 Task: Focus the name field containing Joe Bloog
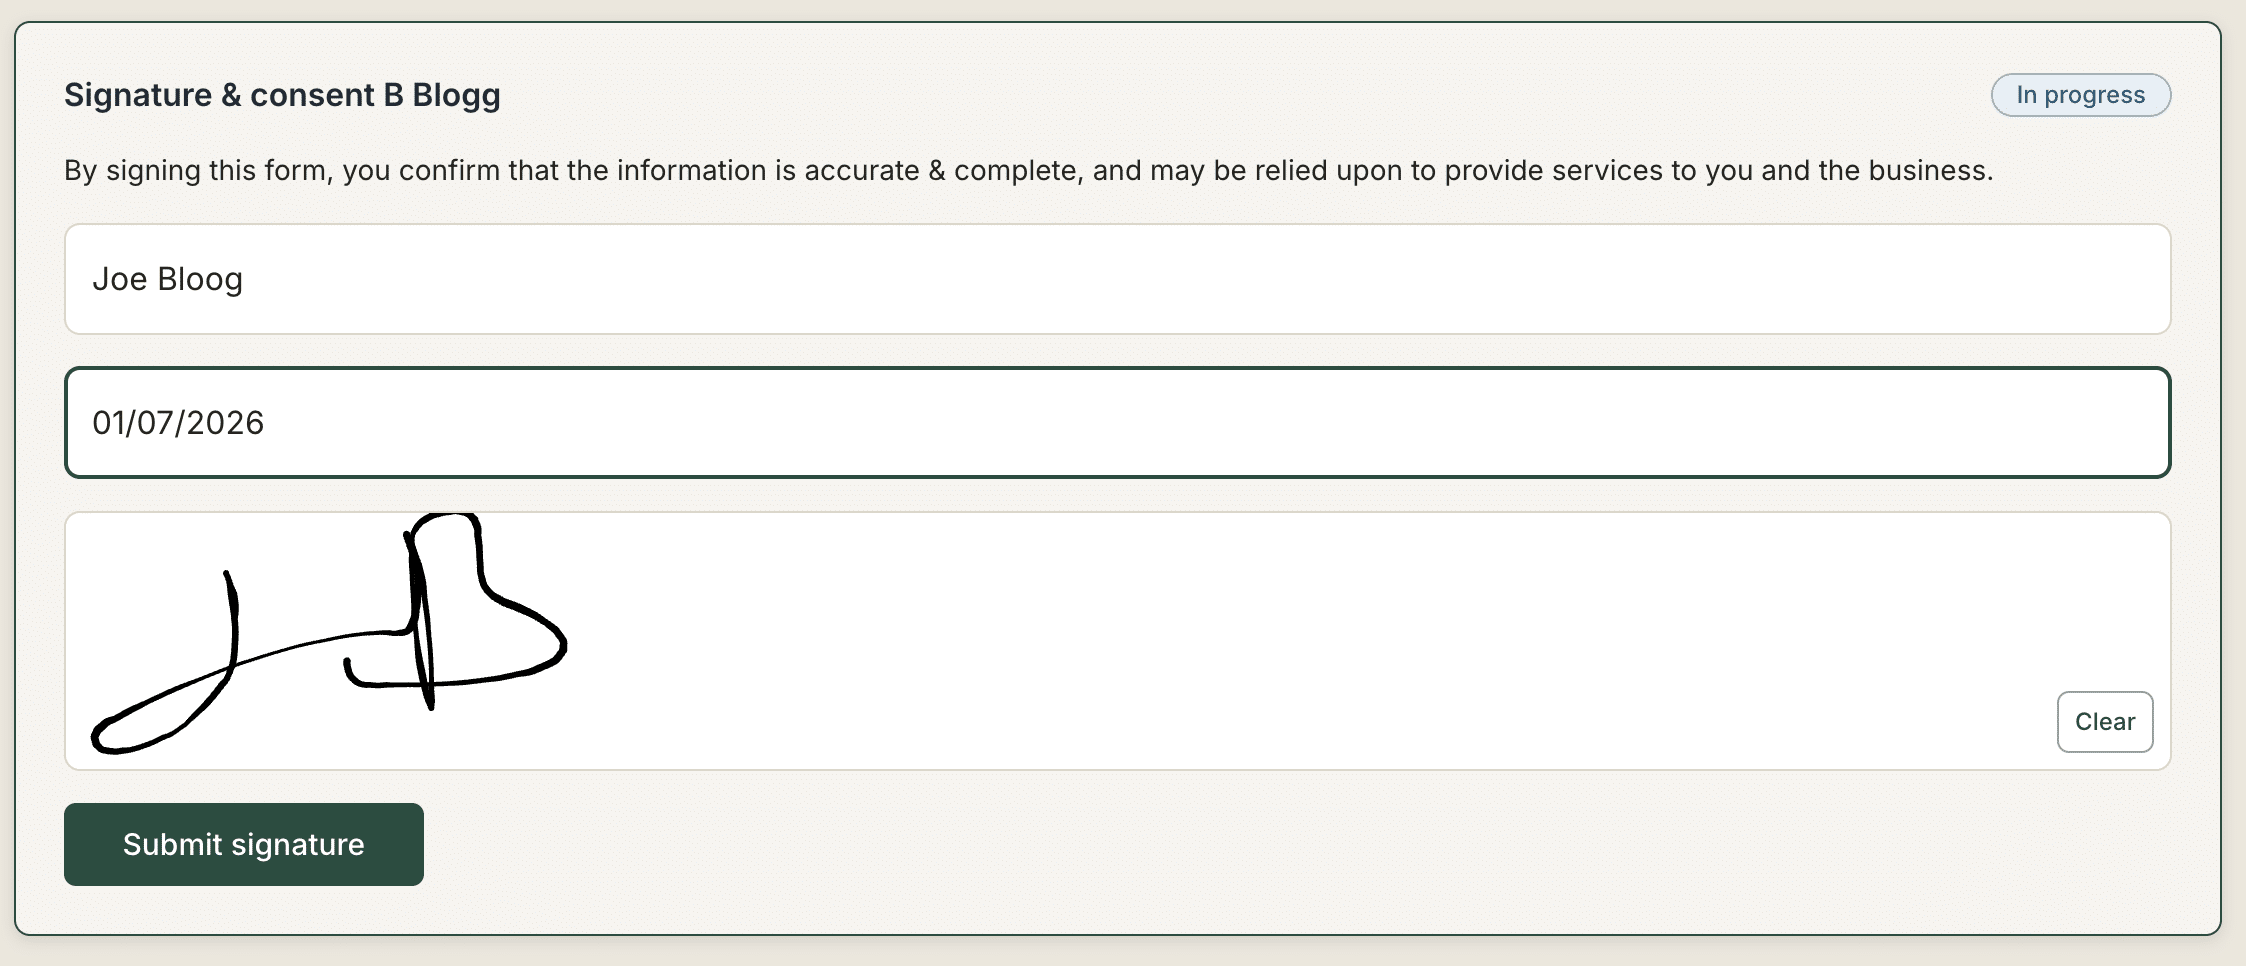click(x=1117, y=279)
